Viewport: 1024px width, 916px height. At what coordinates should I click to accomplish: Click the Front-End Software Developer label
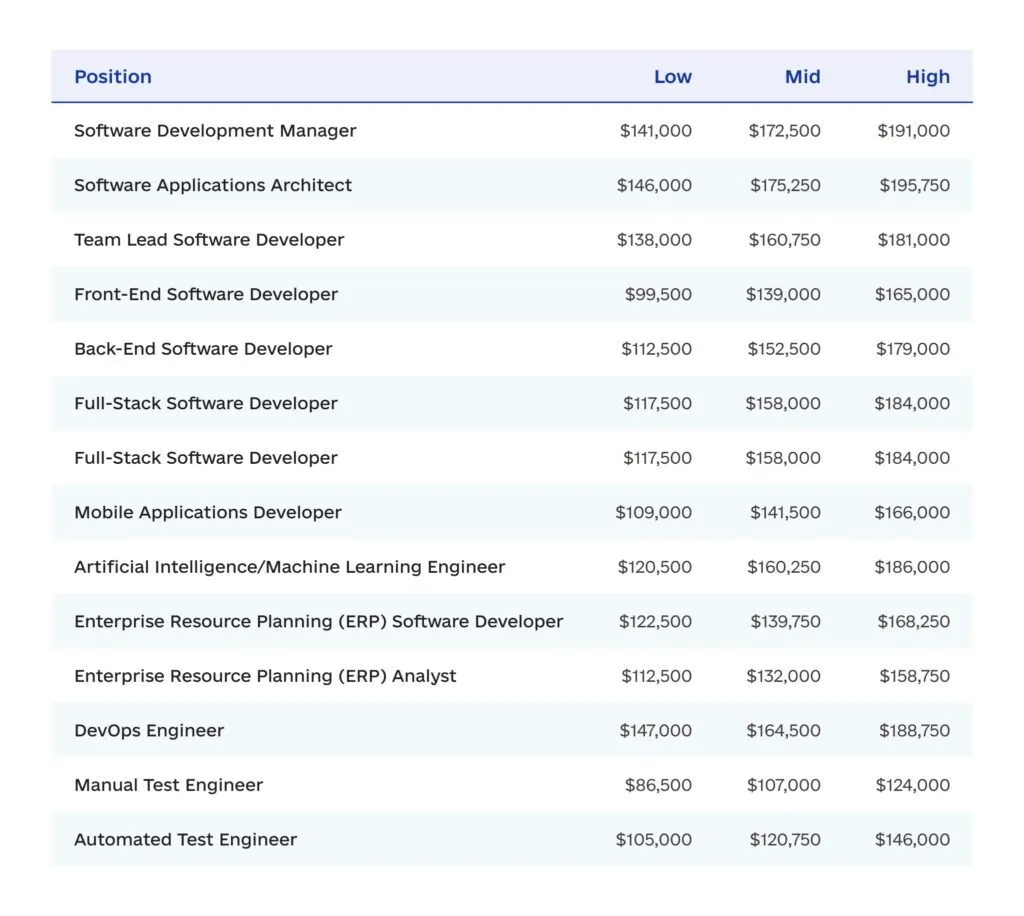[x=206, y=294]
